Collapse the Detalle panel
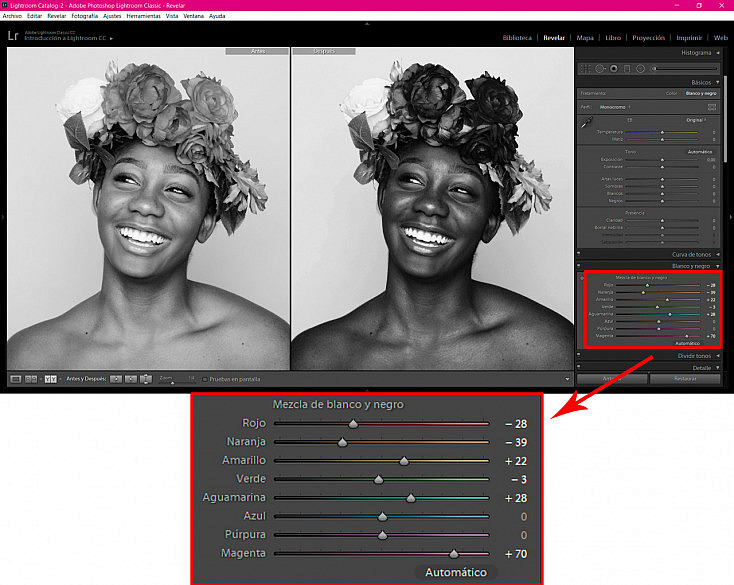Image resolution: width=734 pixels, height=585 pixels. (718, 368)
